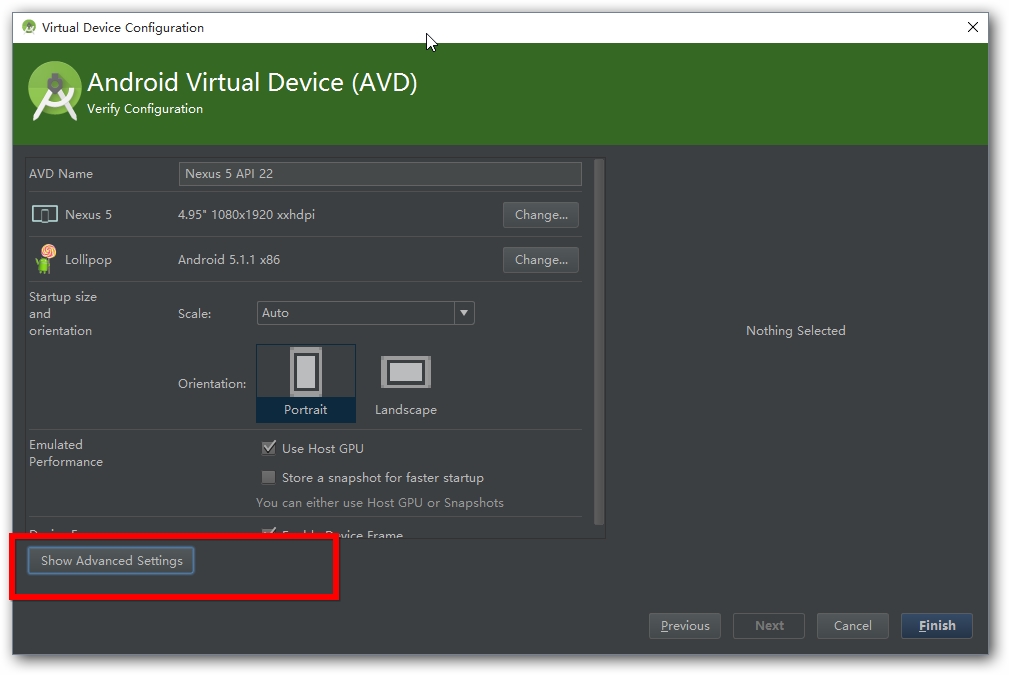Select Portrait orientation
The height and width of the screenshot is (675, 1009).
(x=306, y=384)
